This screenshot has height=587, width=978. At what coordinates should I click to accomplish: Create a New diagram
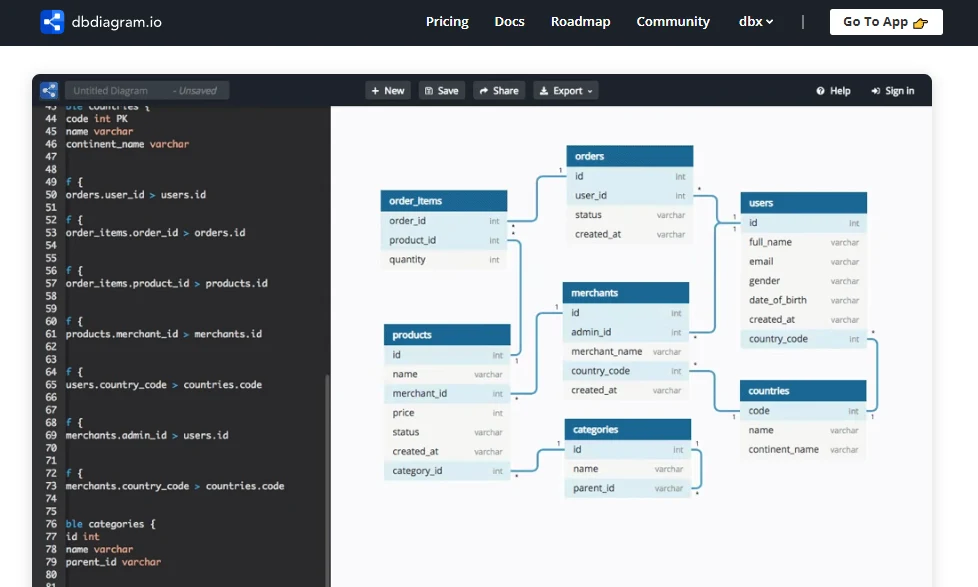388,90
